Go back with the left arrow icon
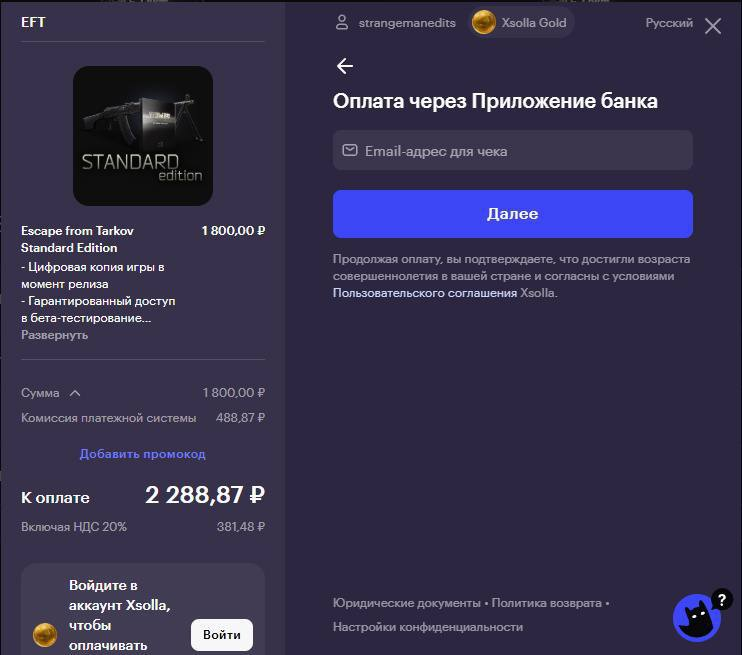 tap(344, 66)
